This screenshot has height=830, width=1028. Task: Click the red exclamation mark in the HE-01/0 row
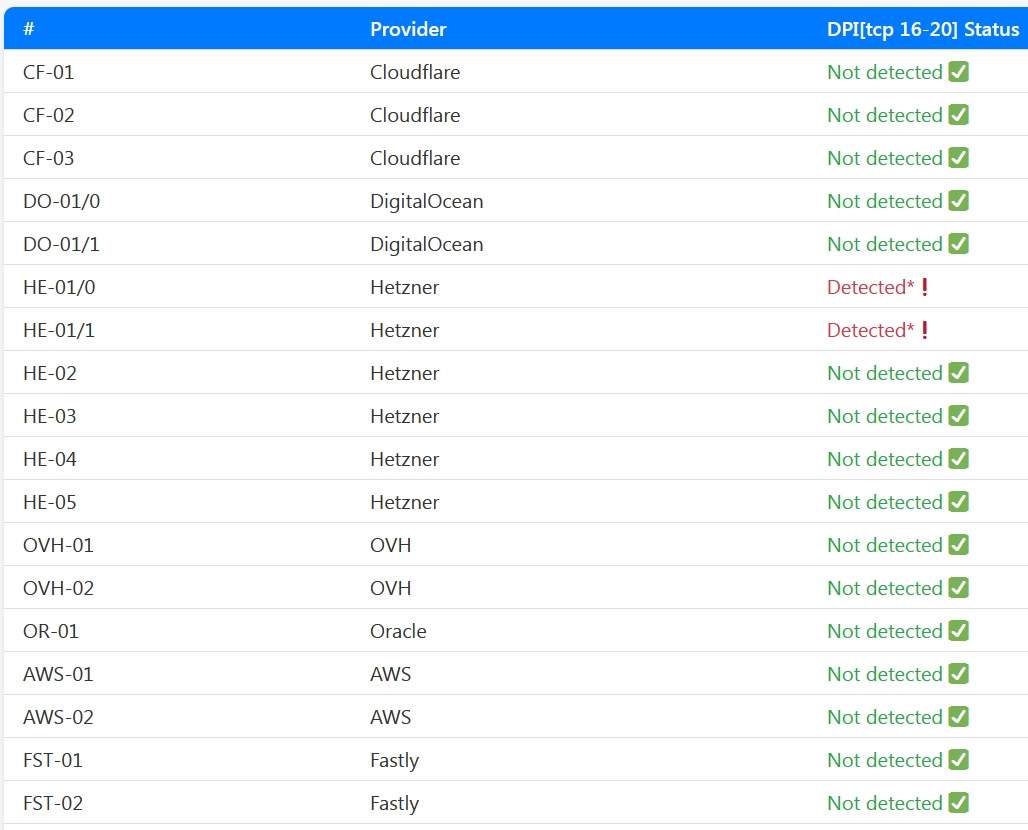pos(924,287)
